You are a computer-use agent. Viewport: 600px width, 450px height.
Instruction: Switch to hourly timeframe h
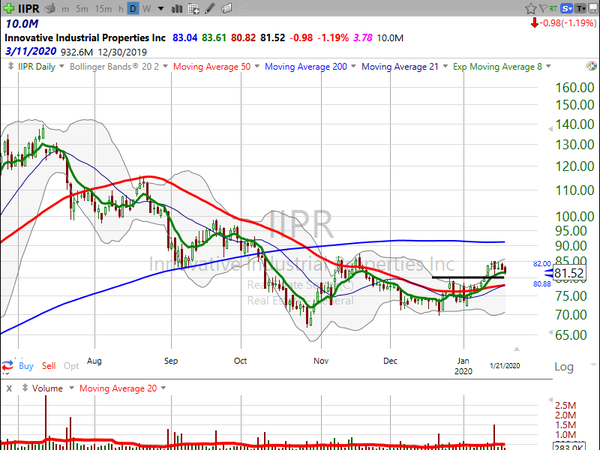(121, 8)
